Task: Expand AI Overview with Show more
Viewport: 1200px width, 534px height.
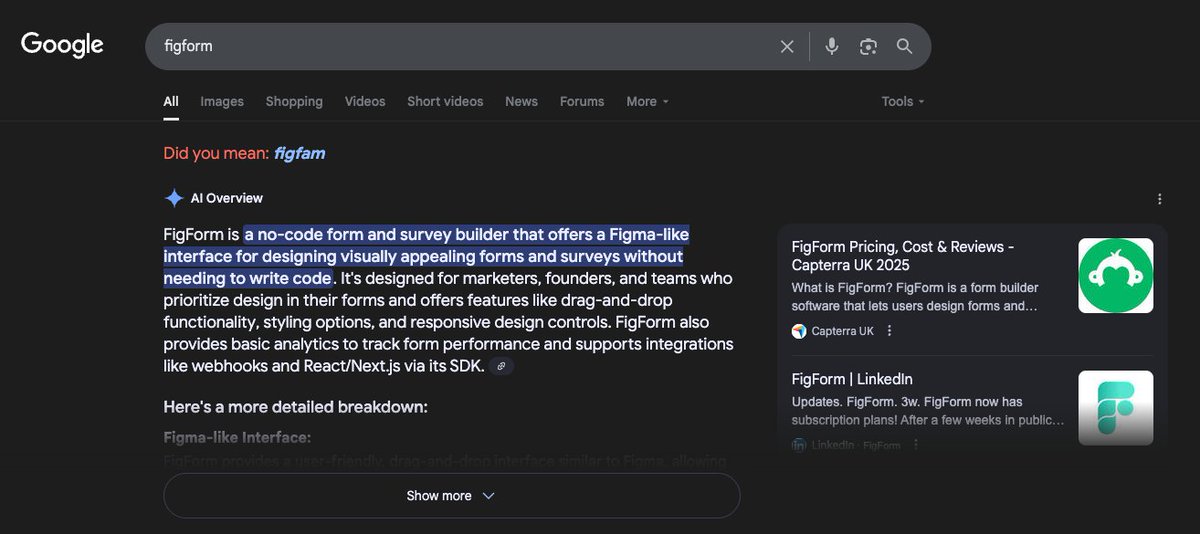Action: point(451,496)
